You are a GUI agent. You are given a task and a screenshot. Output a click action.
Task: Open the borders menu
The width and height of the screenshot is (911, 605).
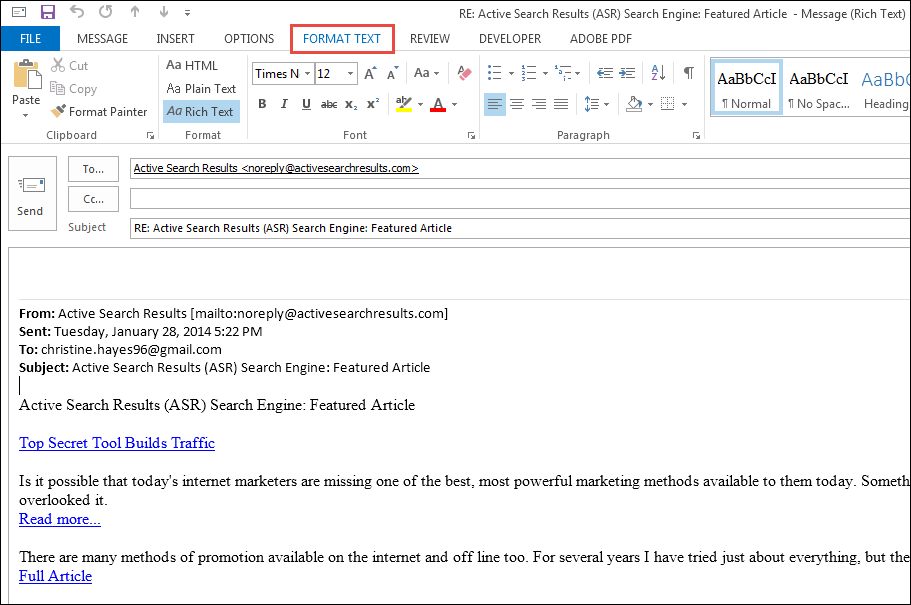pos(684,105)
